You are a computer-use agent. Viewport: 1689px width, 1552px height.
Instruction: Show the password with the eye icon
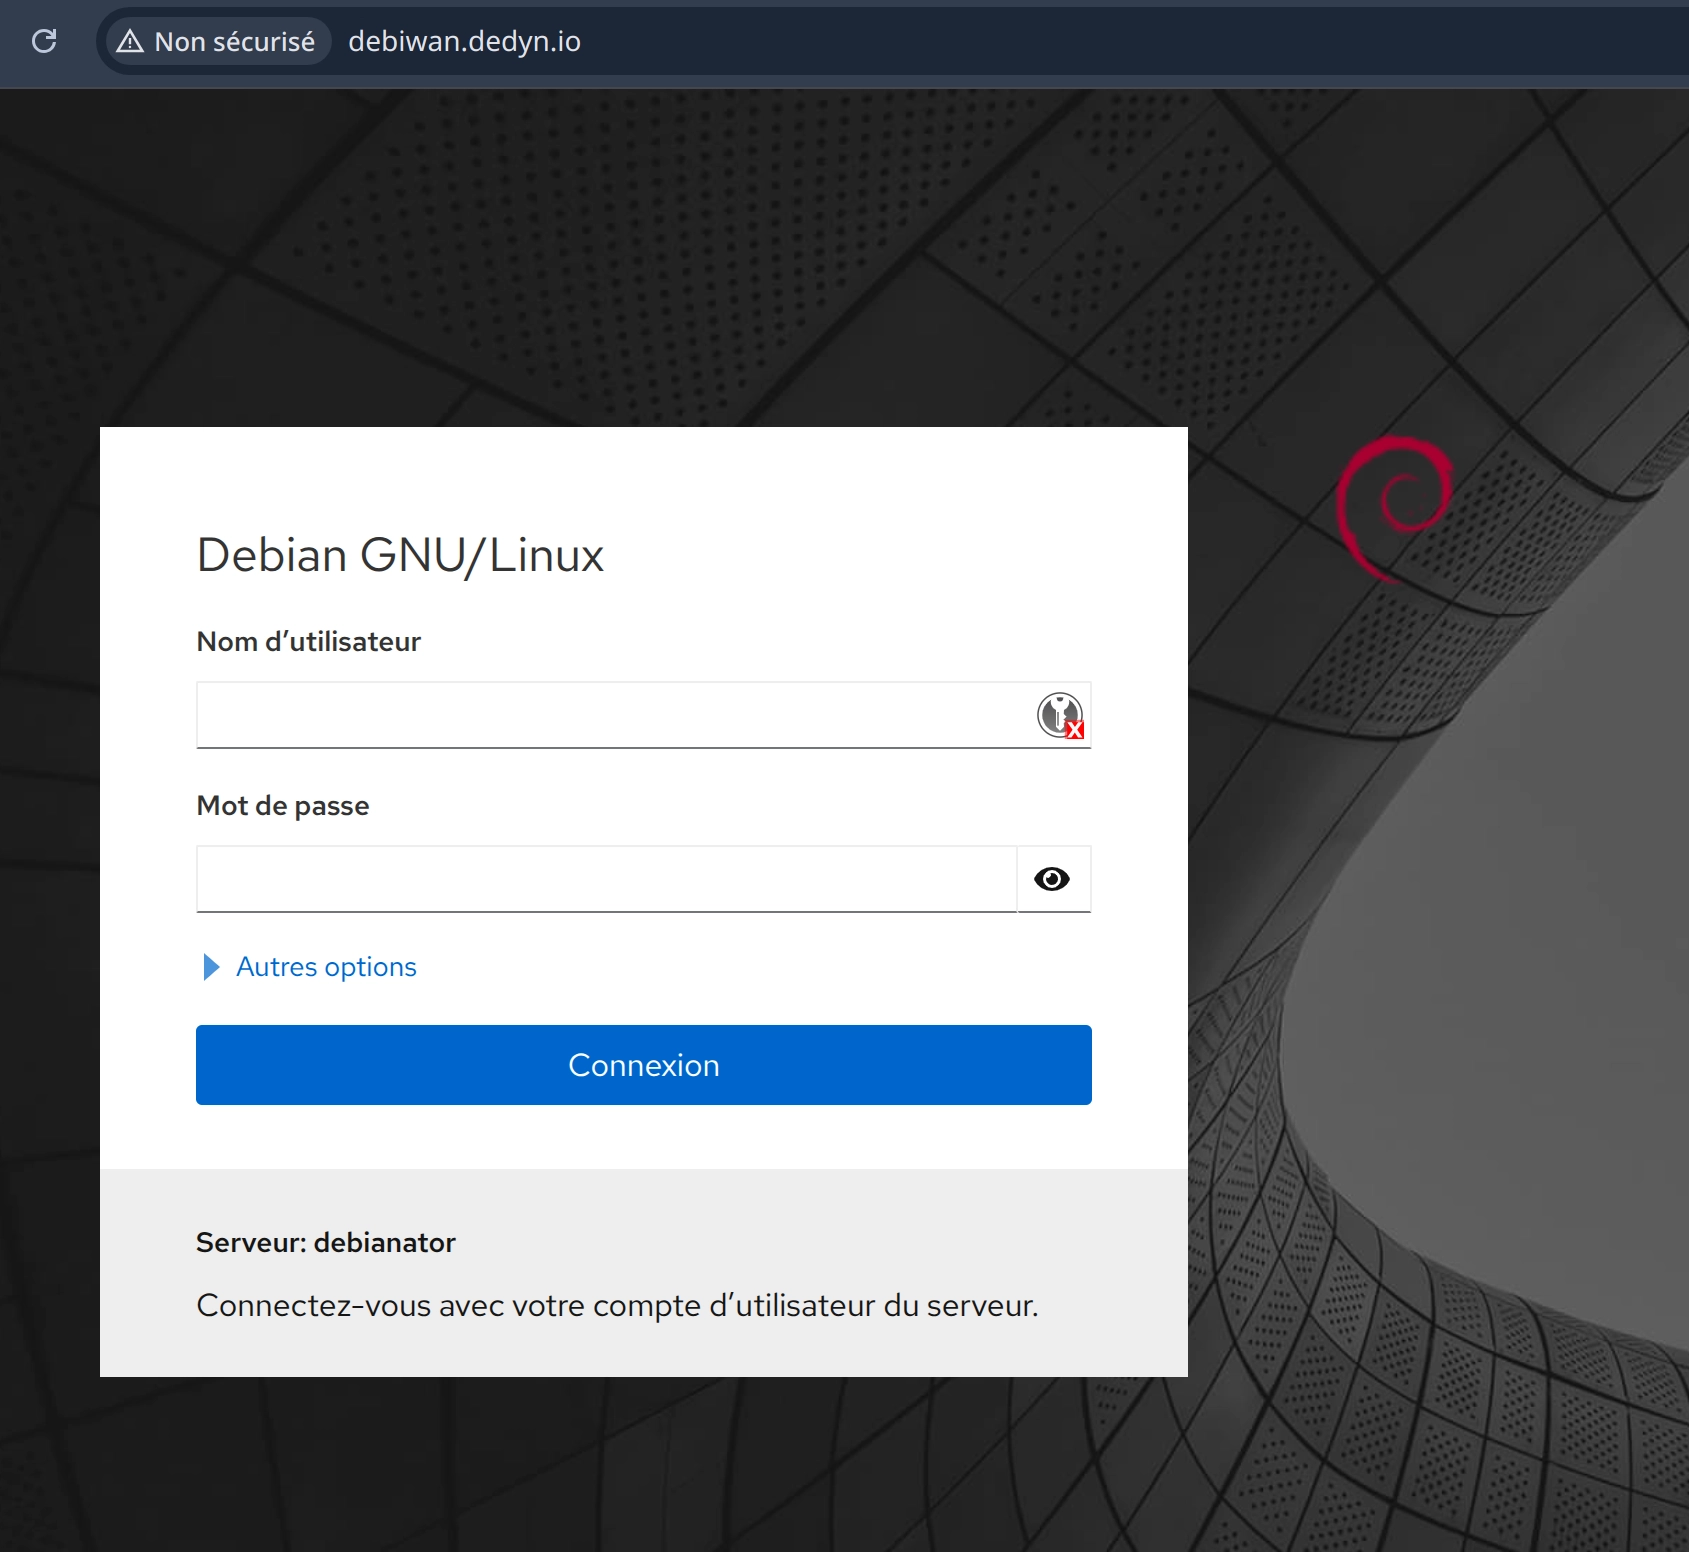click(1052, 879)
